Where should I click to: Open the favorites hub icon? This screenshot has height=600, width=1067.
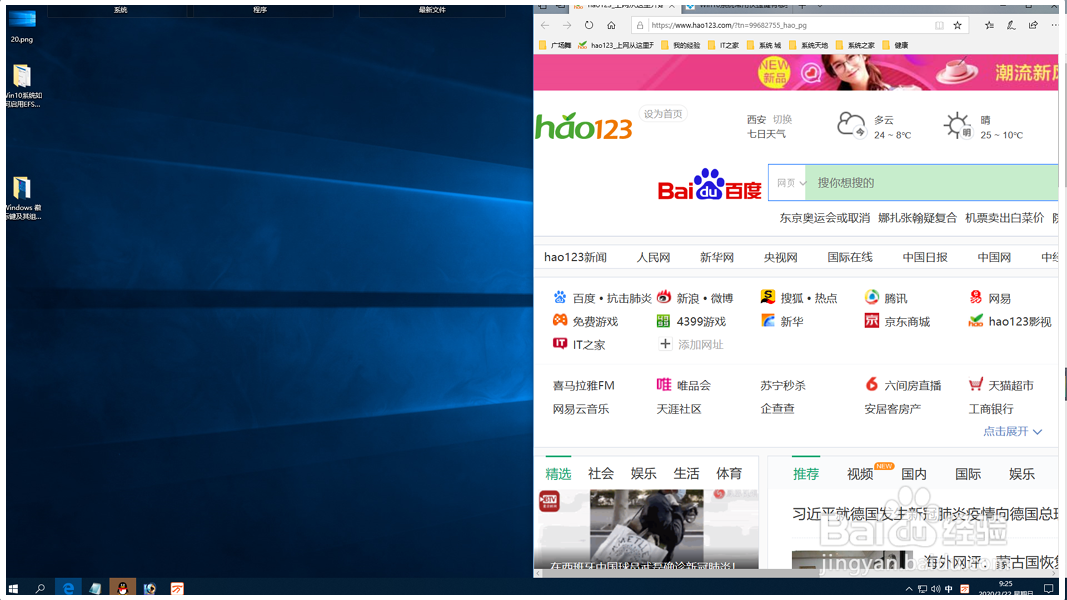tap(989, 25)
